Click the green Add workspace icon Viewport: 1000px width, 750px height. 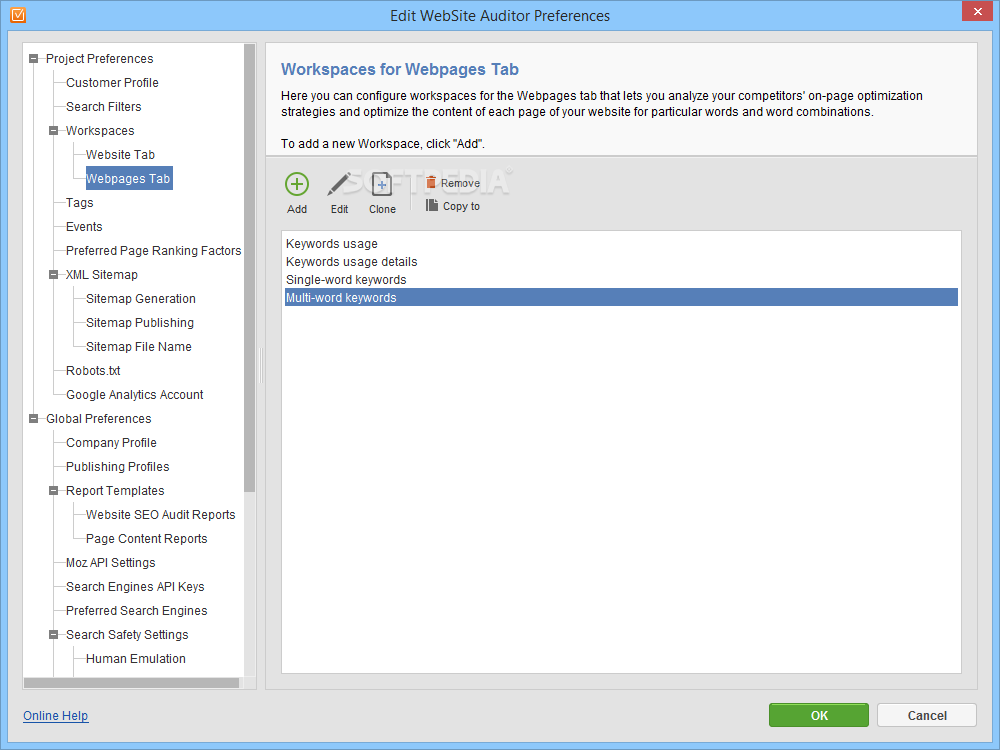297,184
